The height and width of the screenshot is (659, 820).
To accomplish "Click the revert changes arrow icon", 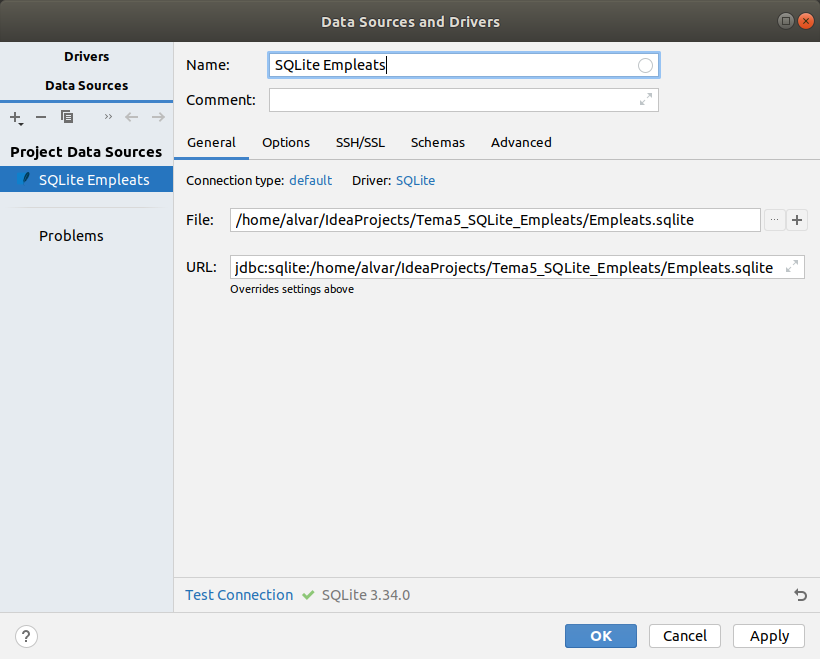I will pos(800,595).
